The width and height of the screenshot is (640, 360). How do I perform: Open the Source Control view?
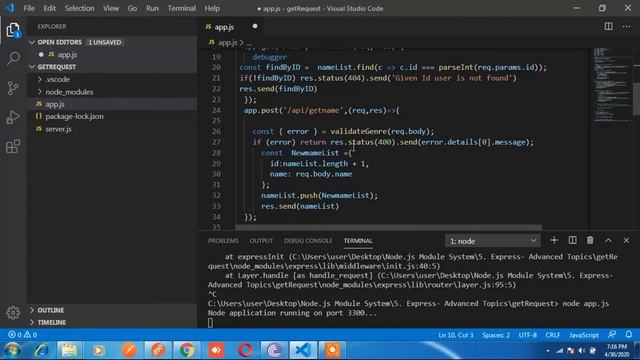point(13,88)
